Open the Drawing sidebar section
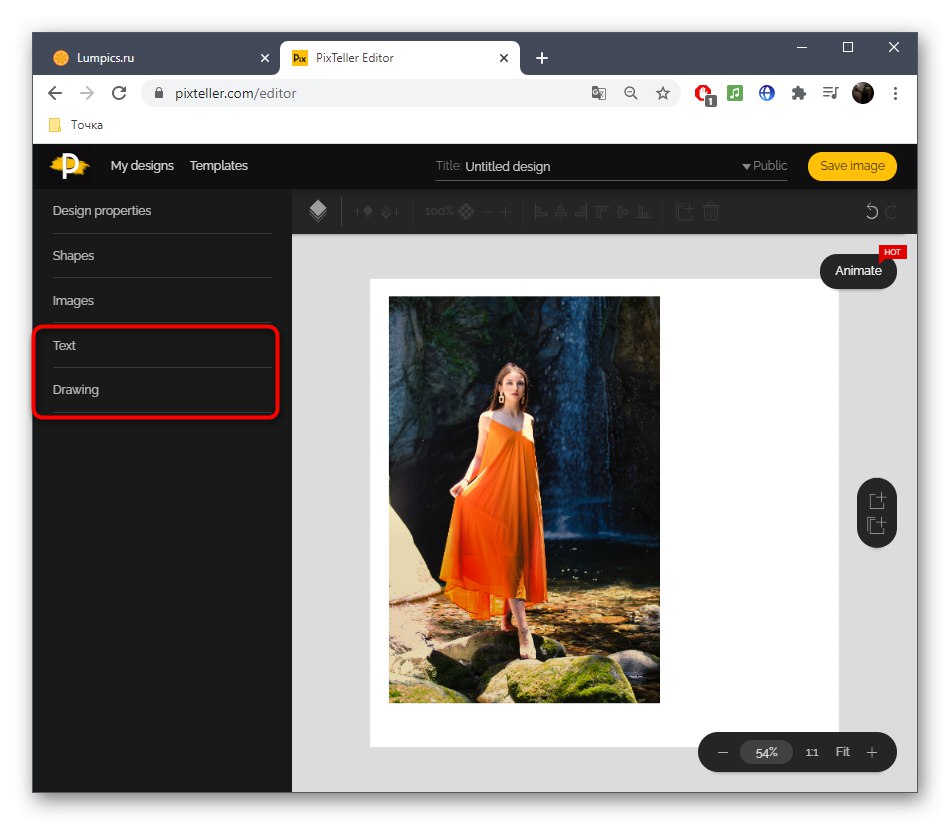The height and width of the screenshot is (825, 950). pyautogui.click(x=75, y=389)
